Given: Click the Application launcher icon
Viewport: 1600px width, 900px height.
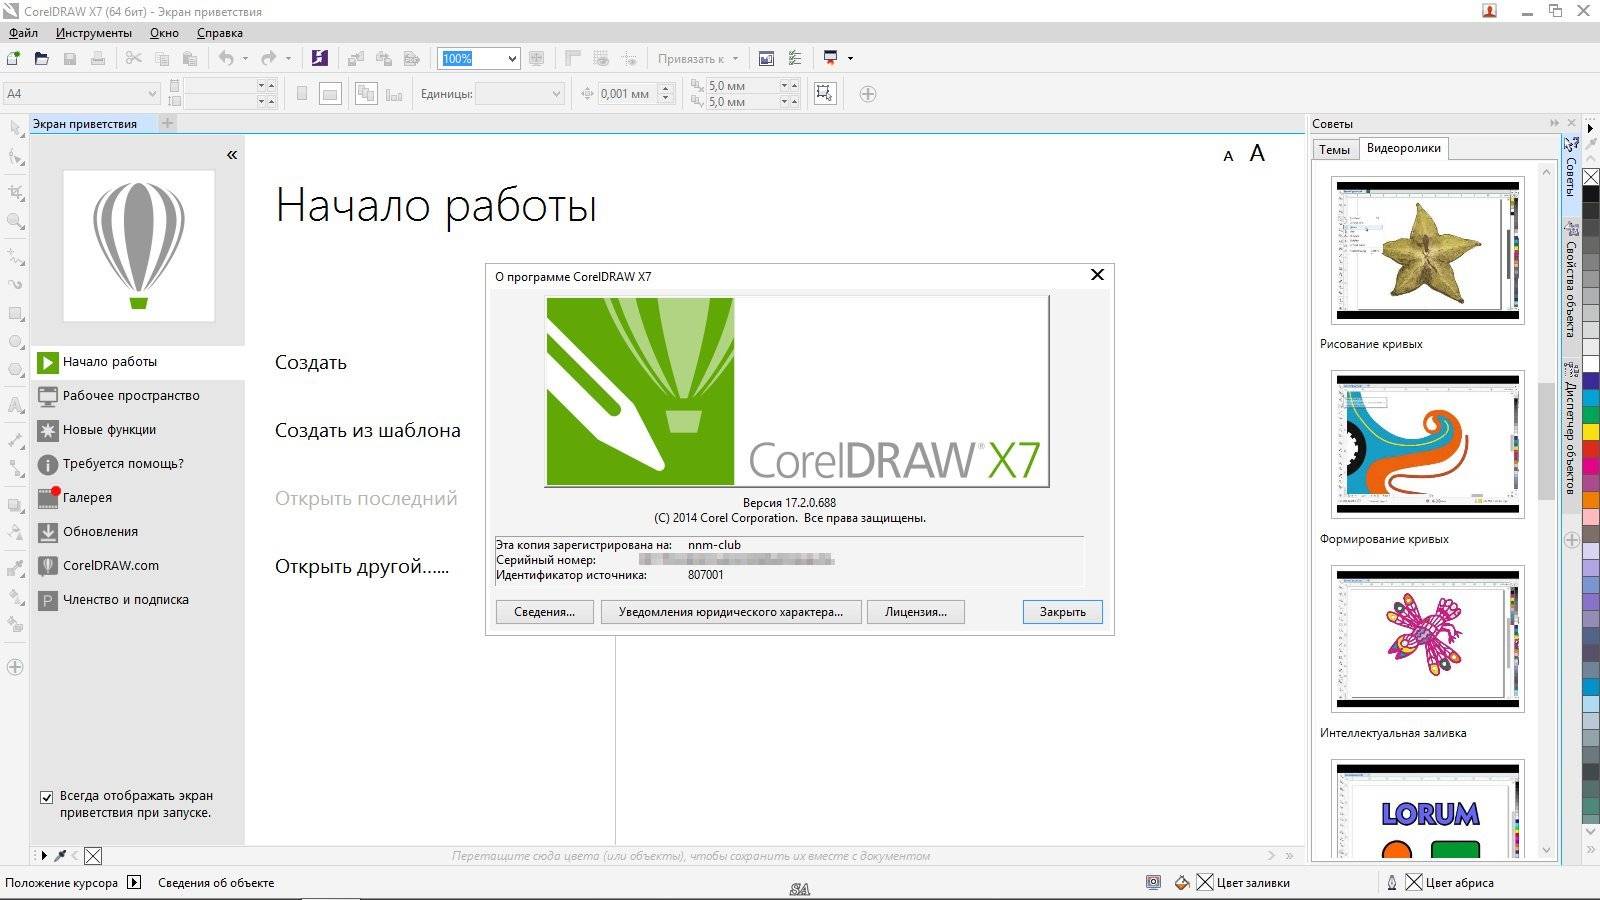Looking at the screenshot, I should (830, 59).
